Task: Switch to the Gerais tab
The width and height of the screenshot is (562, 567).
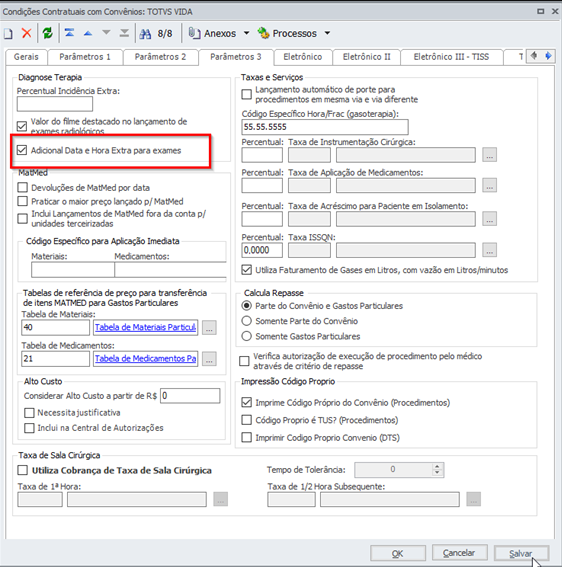Action: (x=26, y=57)
